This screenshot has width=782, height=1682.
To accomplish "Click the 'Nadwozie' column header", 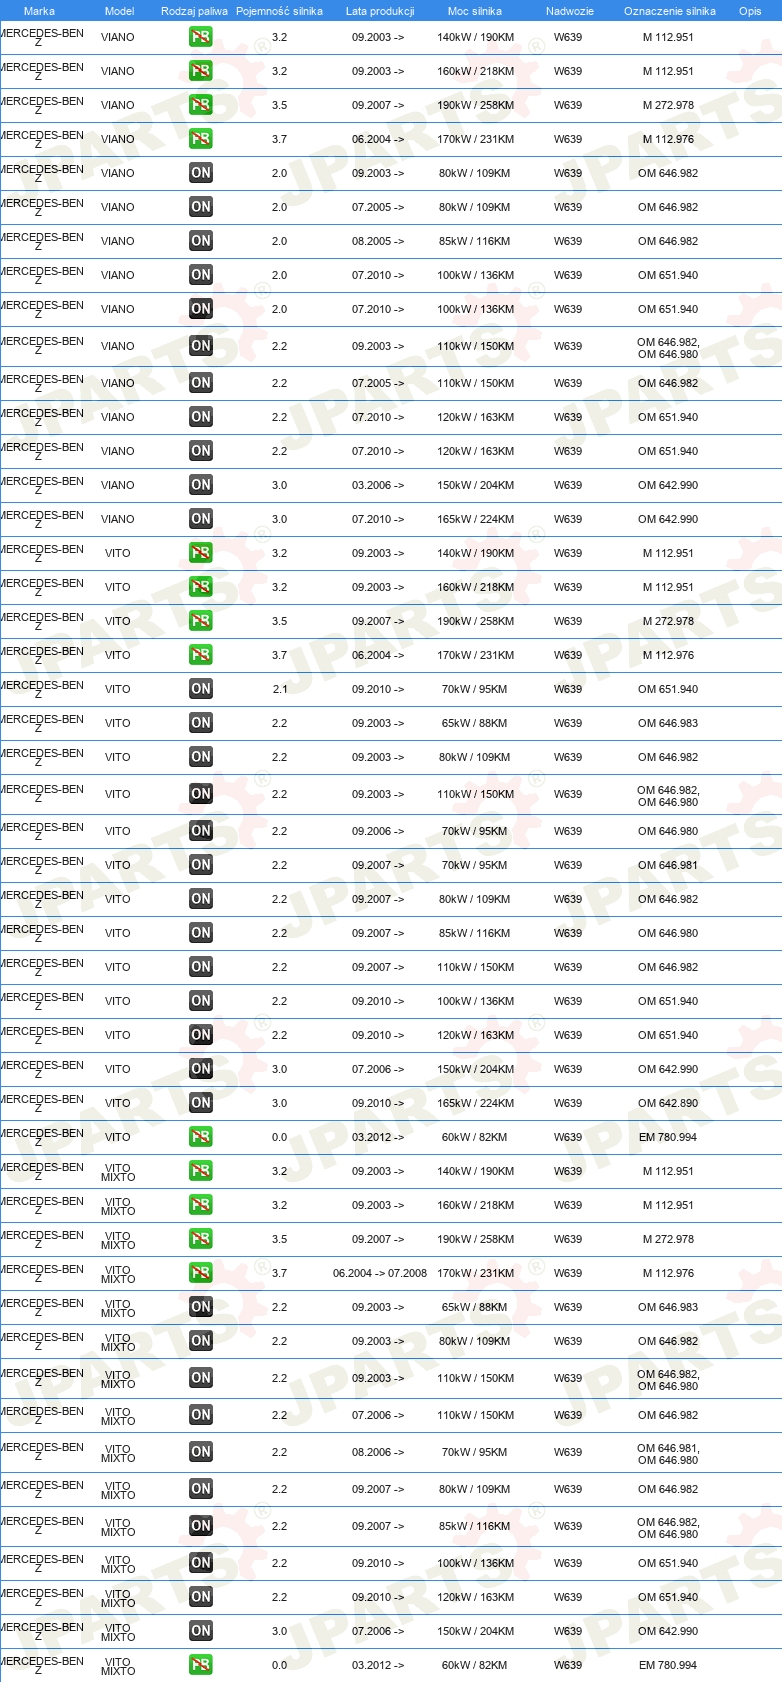I will (570, 11).
